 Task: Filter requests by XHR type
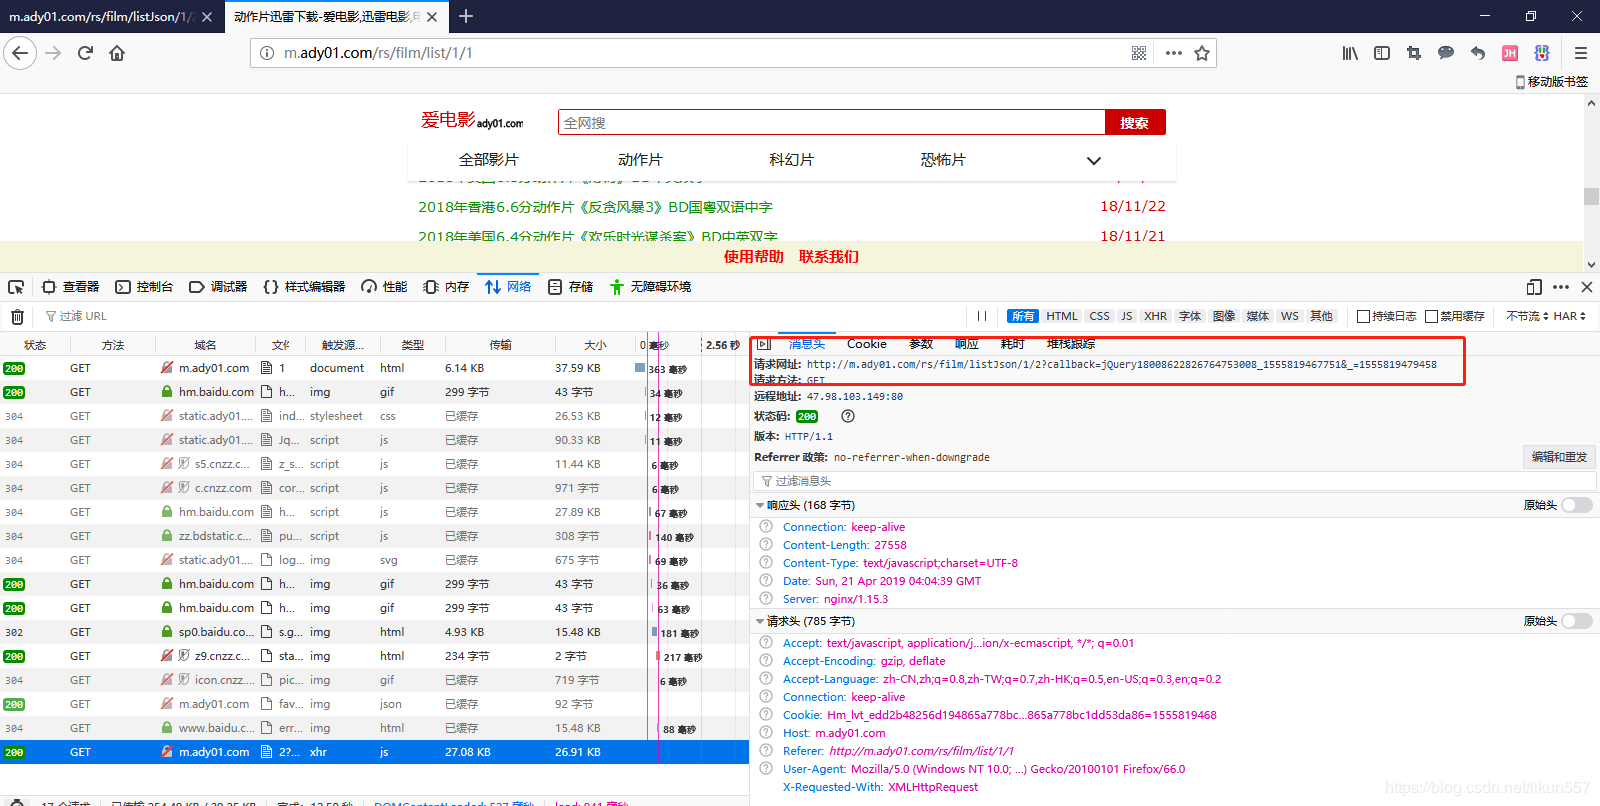tap(1155, 316)
